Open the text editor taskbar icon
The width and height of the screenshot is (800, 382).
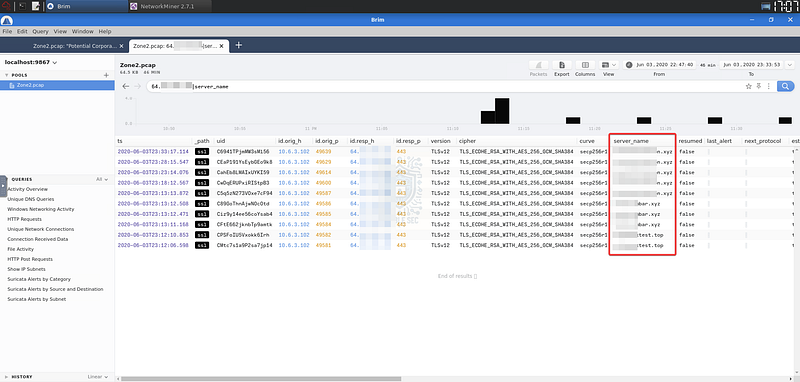pos(36,6)
